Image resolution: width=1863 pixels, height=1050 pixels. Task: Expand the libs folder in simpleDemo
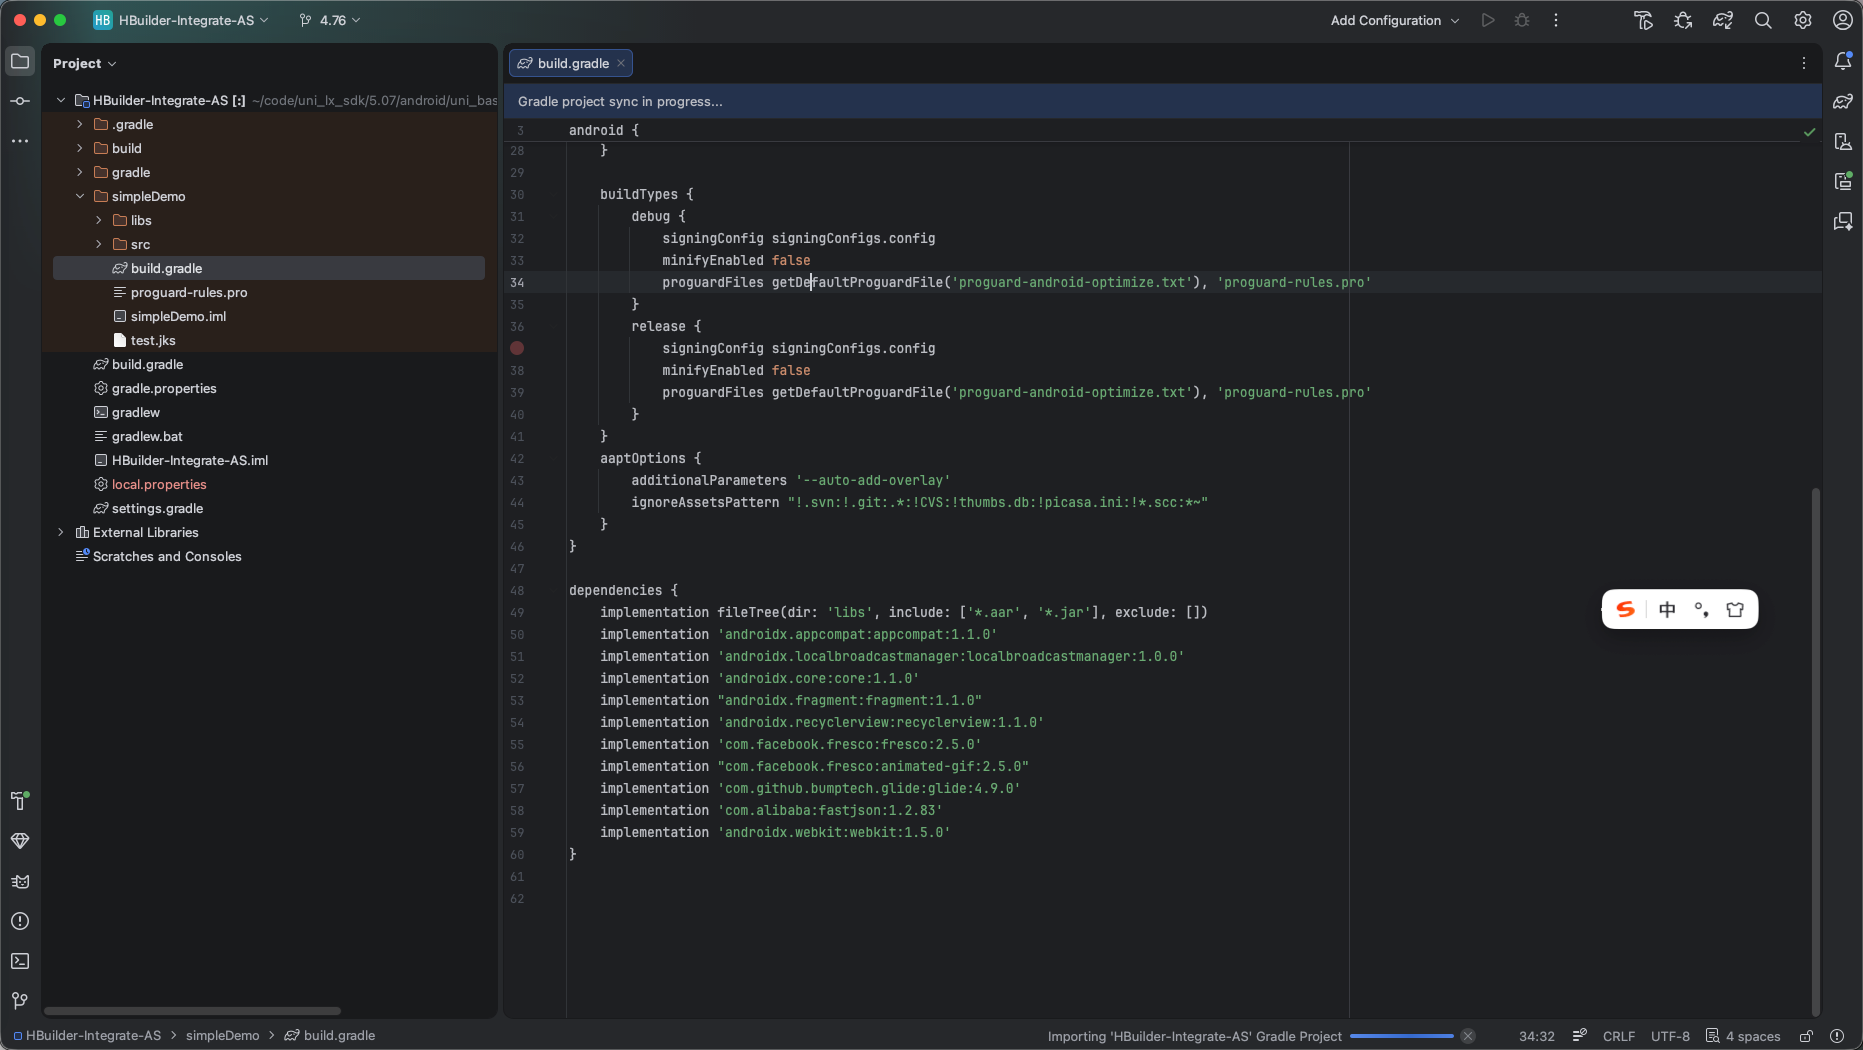(x=99, y=220)
